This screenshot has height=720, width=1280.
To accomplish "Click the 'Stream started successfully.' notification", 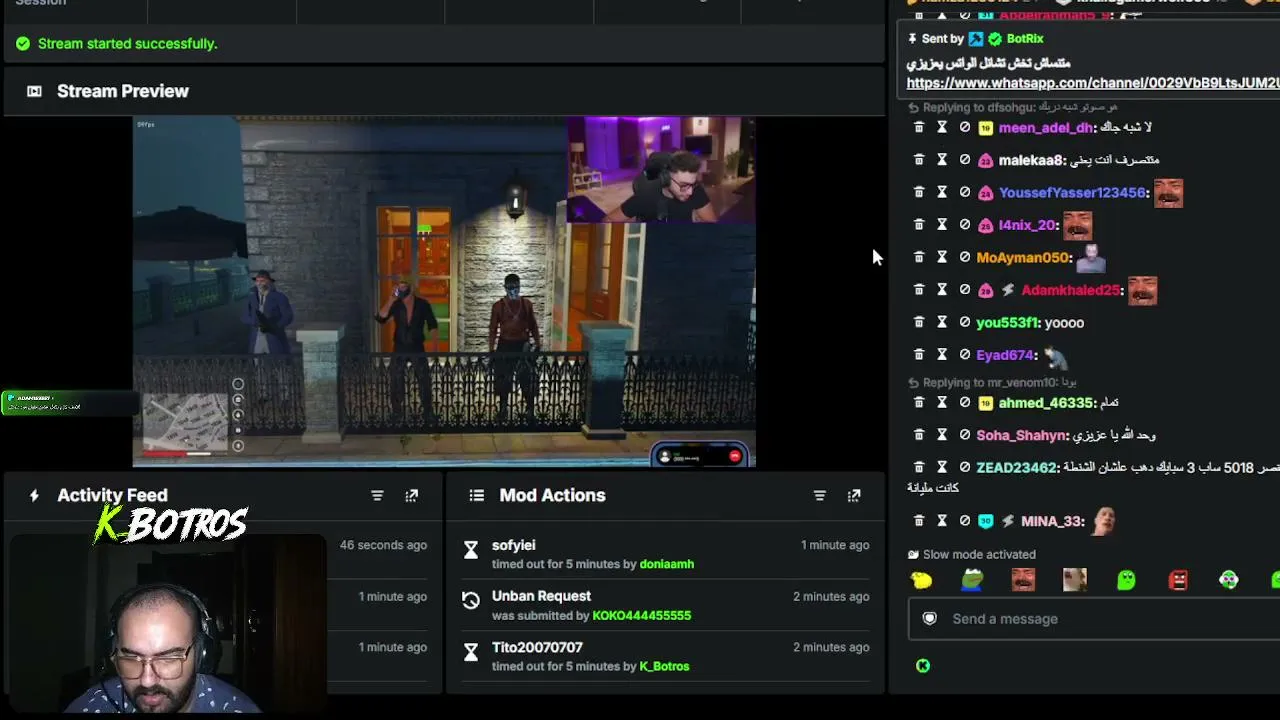I will [127, 44].
